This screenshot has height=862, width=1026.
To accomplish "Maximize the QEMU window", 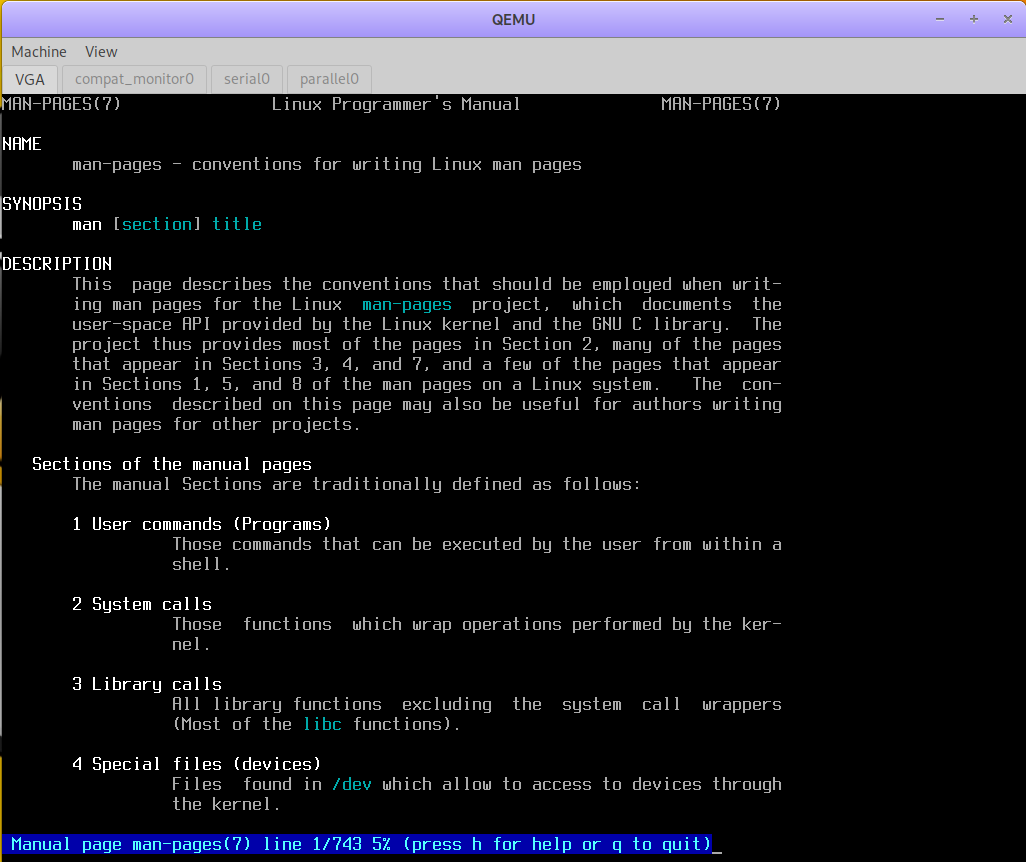I will pyautogui.click(x=973, y=19).
